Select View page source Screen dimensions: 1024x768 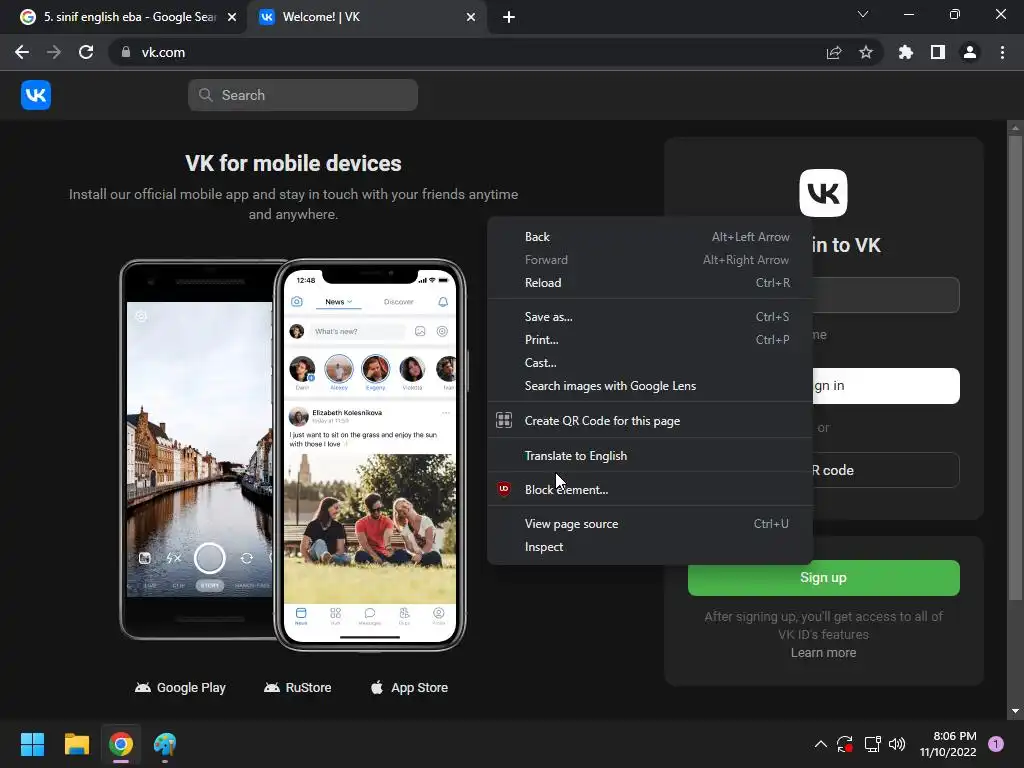(x=650, y=524)
